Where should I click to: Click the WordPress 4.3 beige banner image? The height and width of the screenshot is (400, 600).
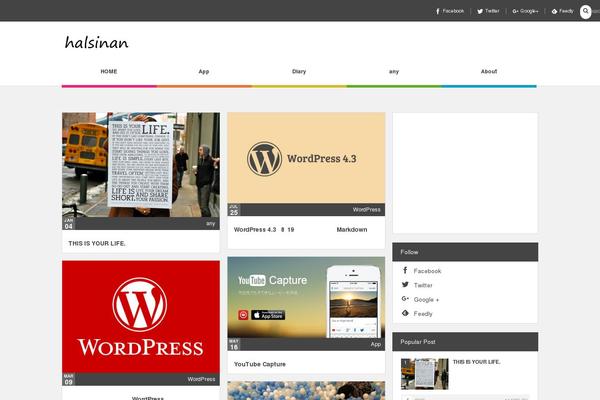coord(306,158)
